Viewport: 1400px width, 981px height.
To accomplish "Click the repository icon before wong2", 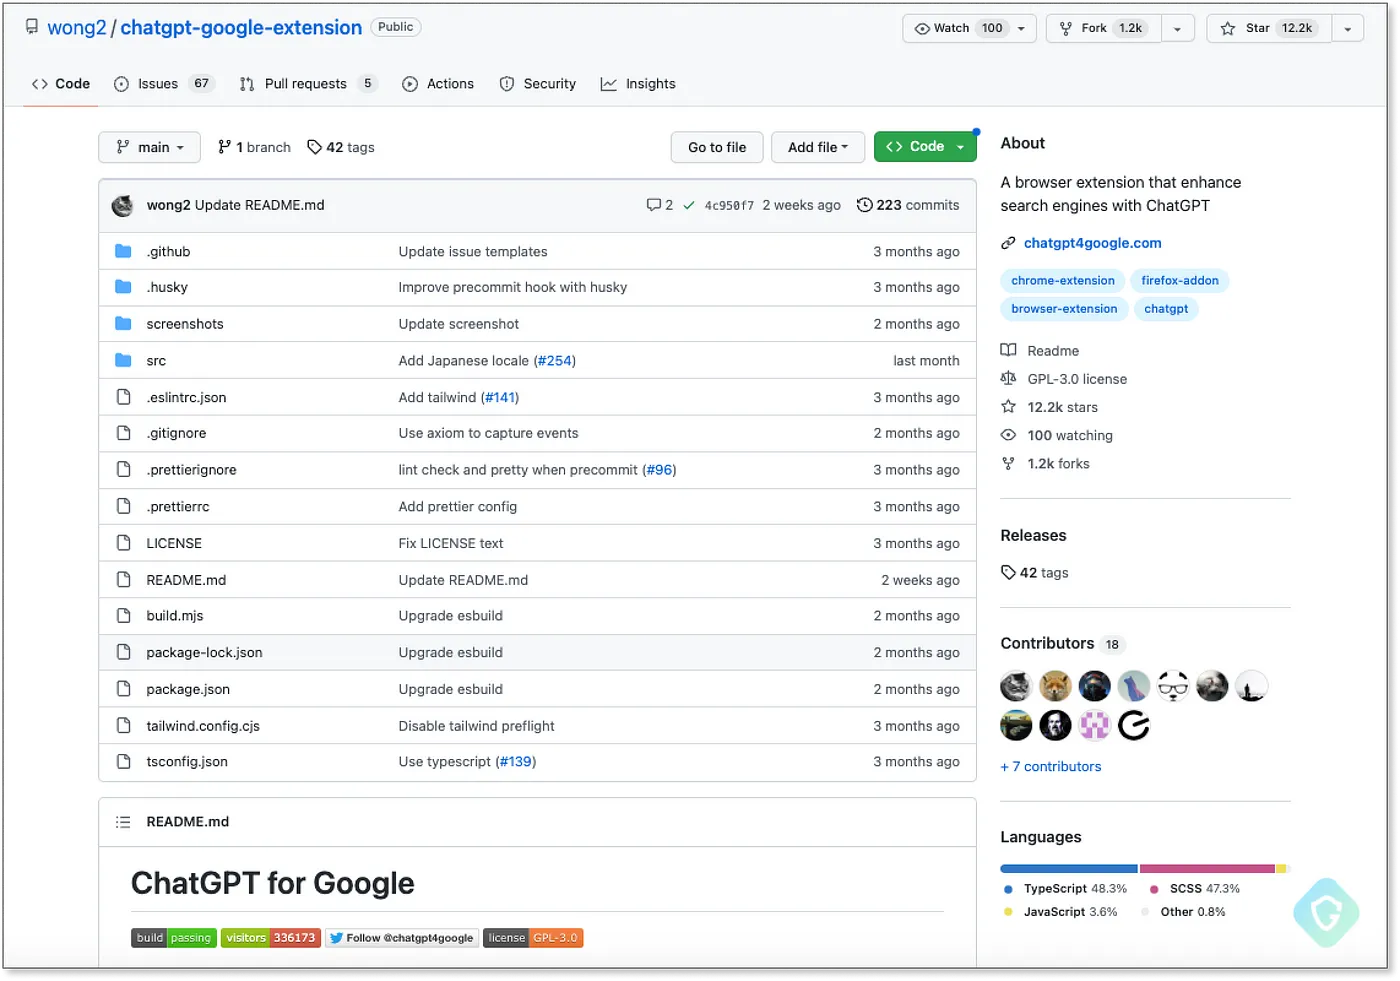I will pos(32,27).
